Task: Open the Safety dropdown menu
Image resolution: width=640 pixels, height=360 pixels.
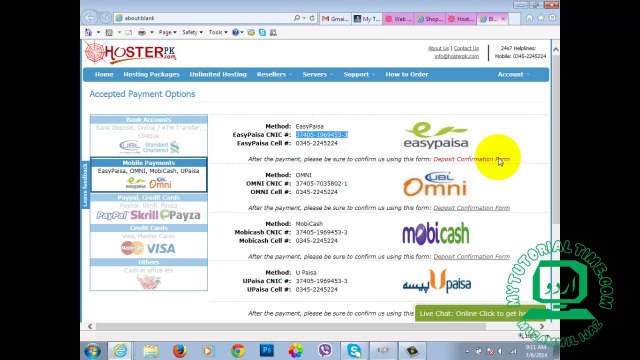Action: (x=192, y=32)
